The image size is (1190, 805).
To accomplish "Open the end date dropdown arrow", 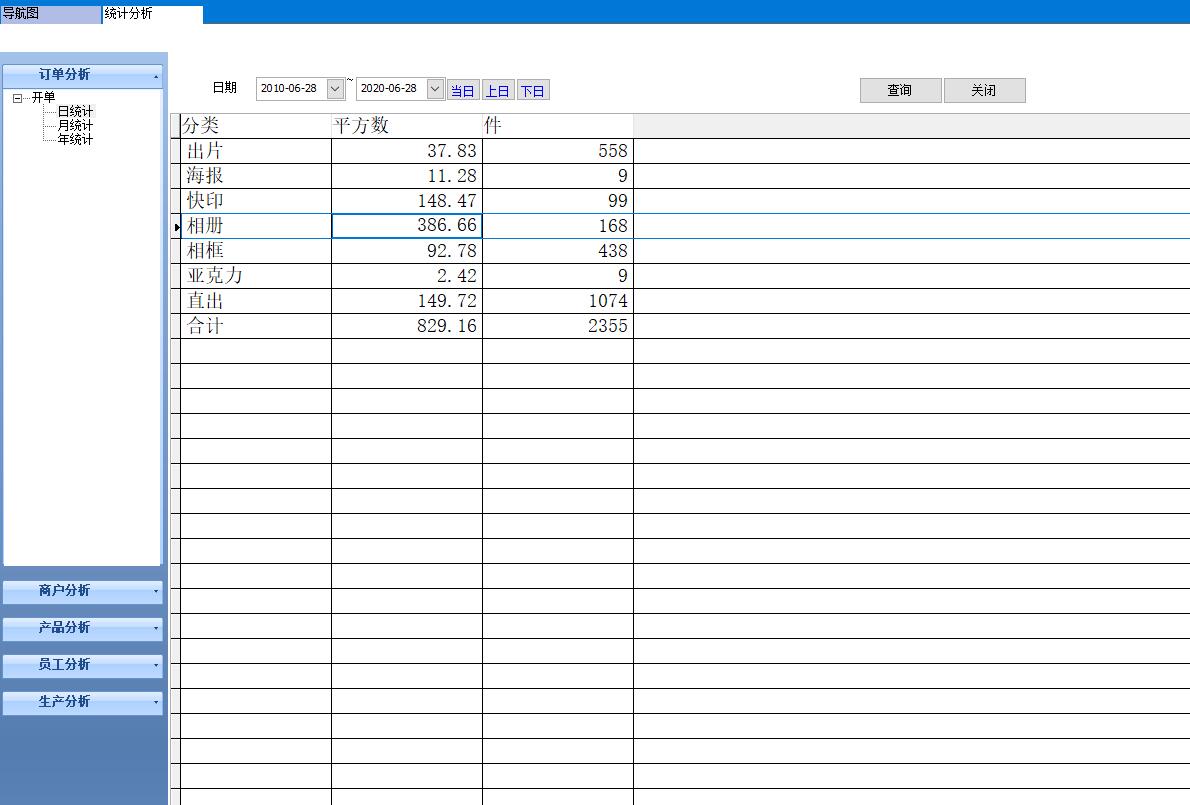I will coord(435,89).
